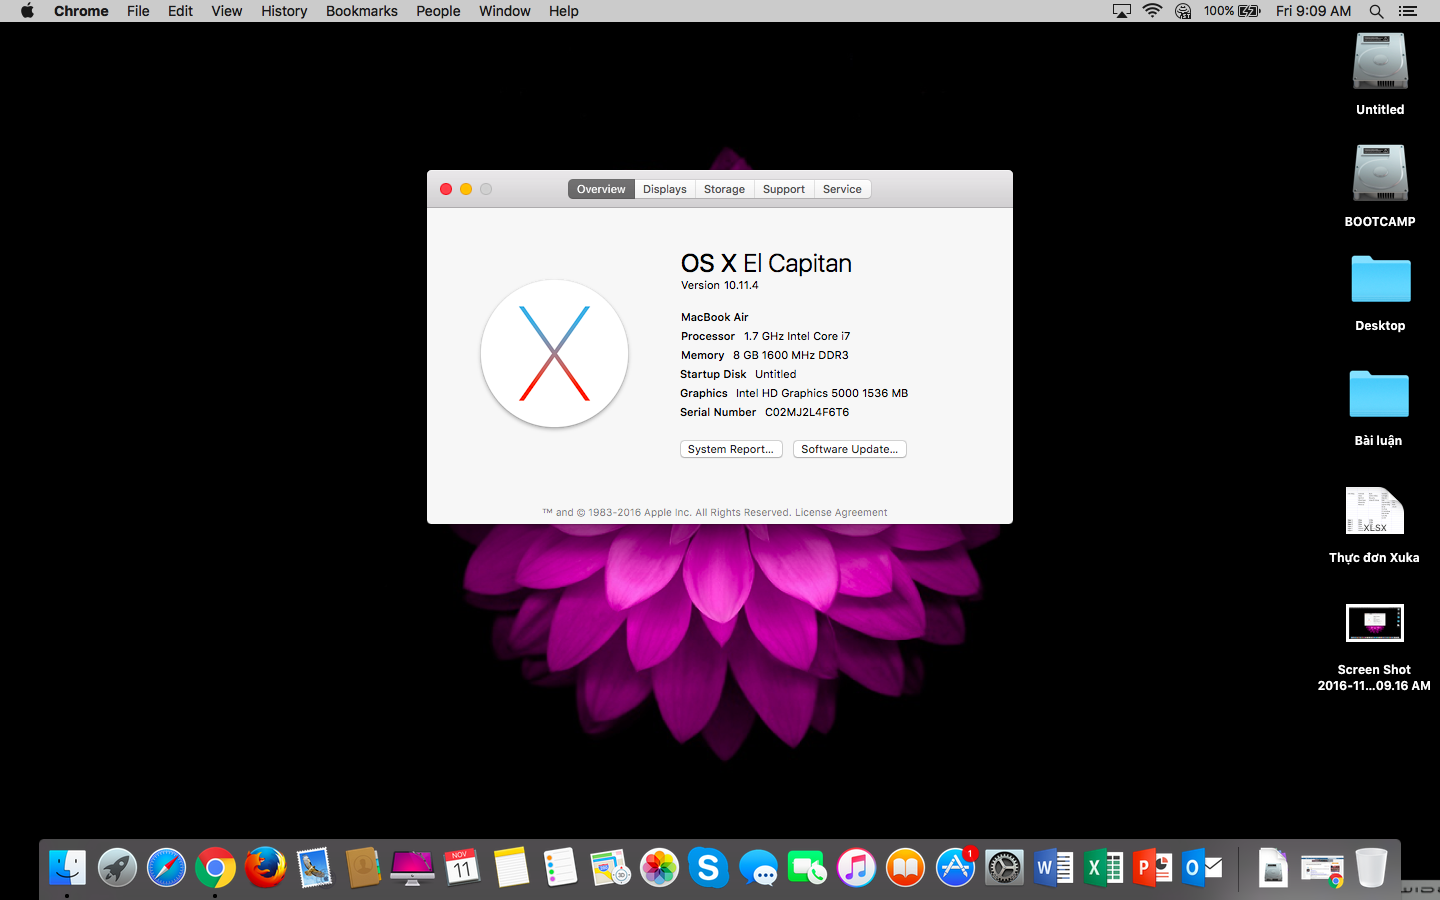Click the '8 GB 1600 MHz DDR3' value
Image resolution: width=1440 pixels, height=900 pixels.
pos(791,355)
